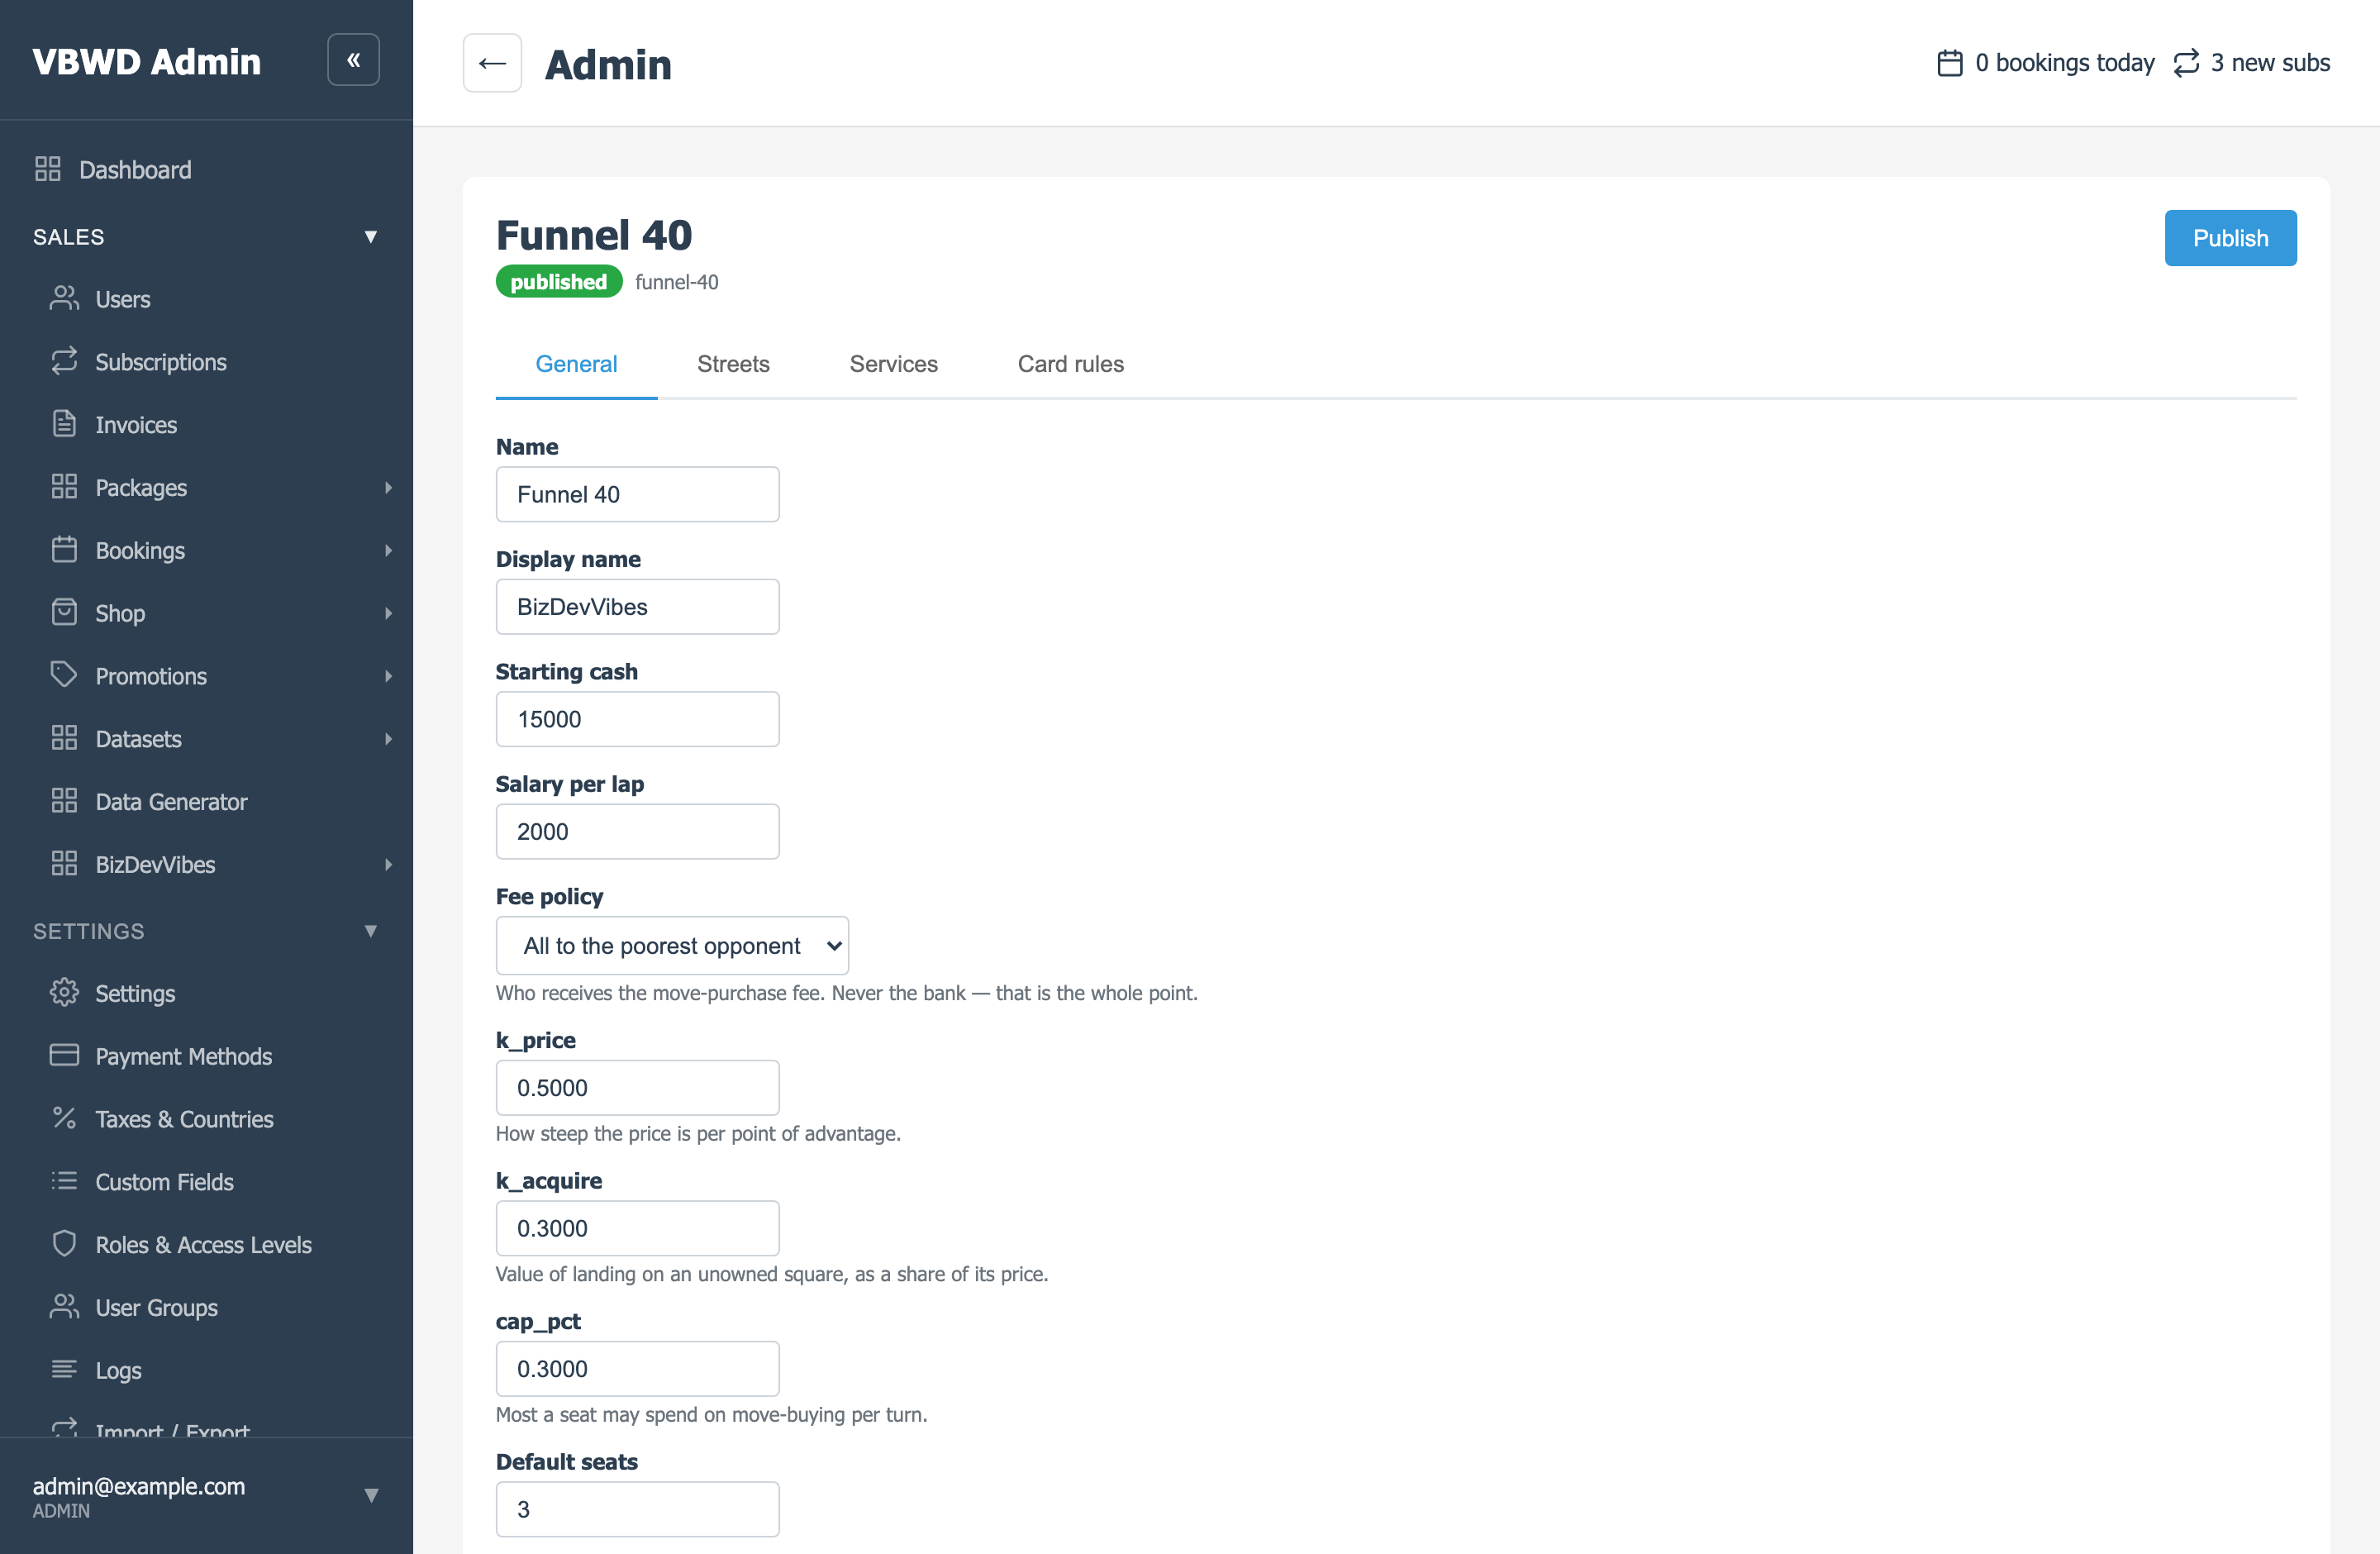Click the Invoices document icon
This screenshot has width=2380, height=1554.
click(x=64, y=424)
